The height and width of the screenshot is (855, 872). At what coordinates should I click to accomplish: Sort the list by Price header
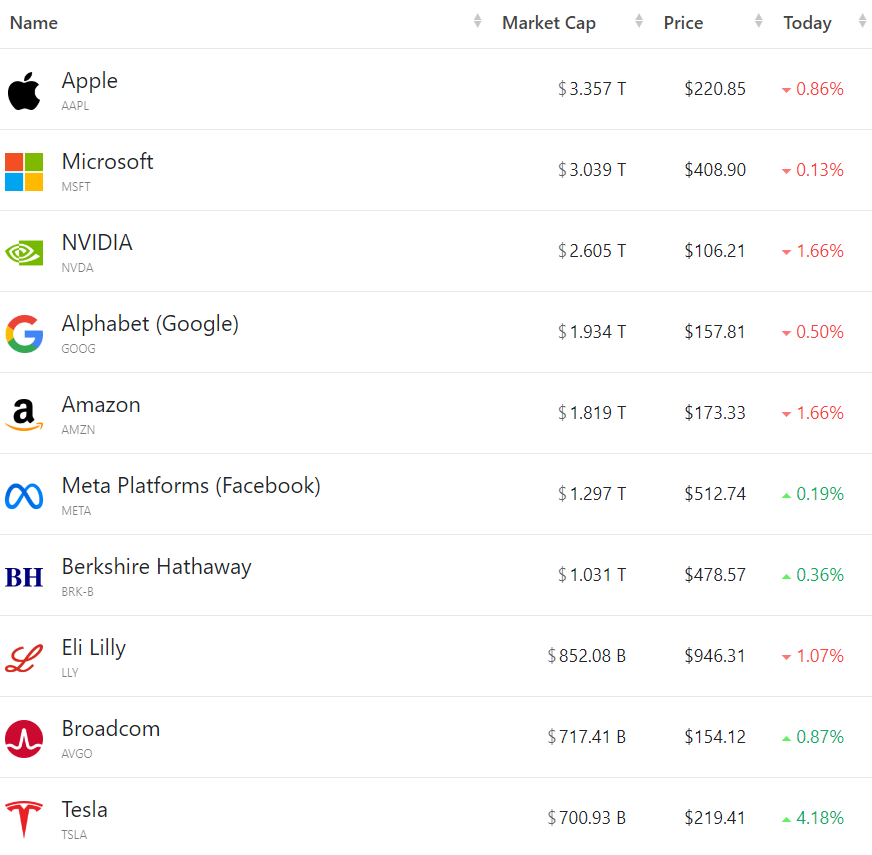pos(683,23)
